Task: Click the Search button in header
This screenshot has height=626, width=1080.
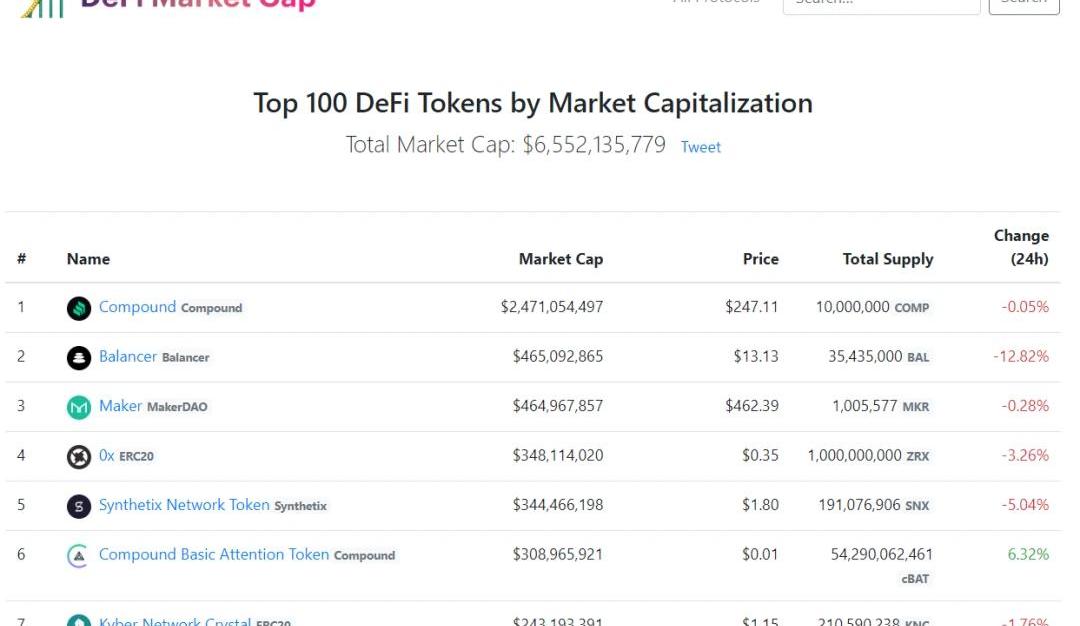Action: (1023, 3)
